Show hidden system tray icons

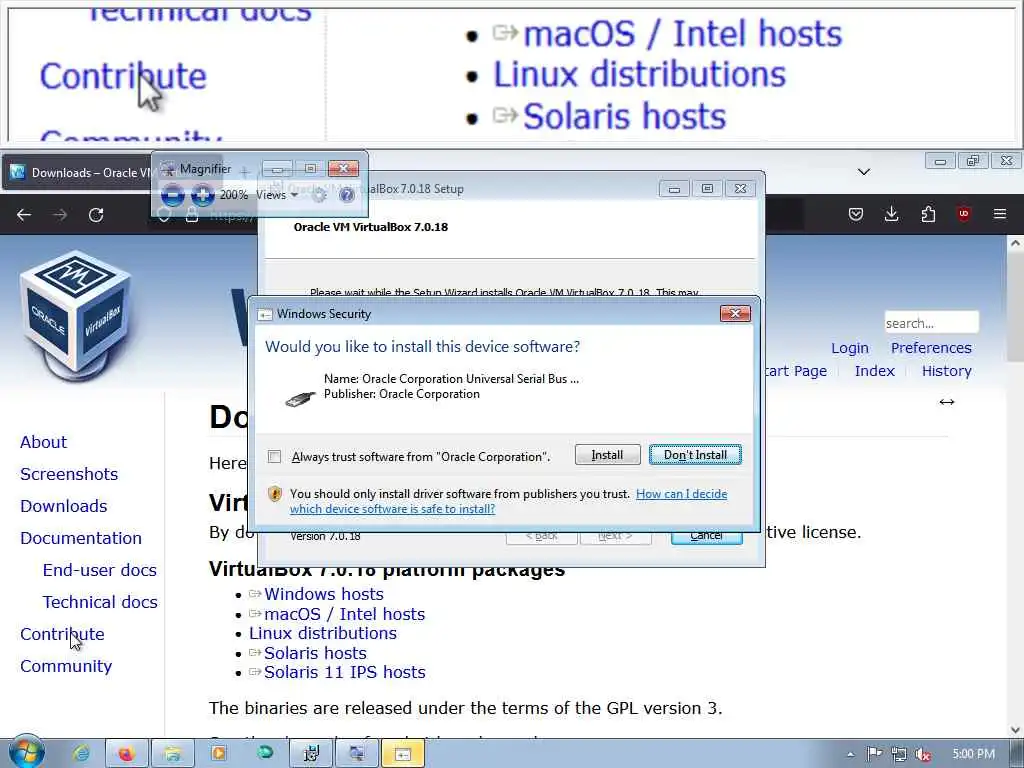(x=850, y=755)
